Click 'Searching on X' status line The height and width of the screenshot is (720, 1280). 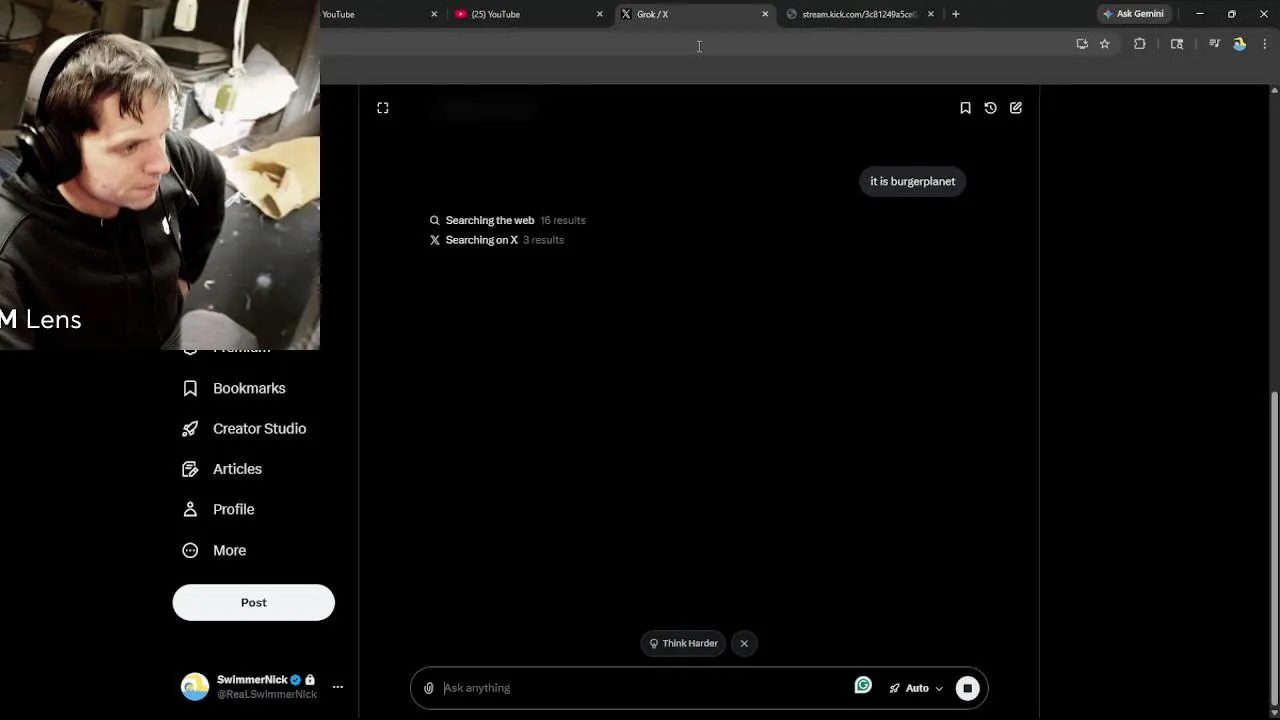click(481, 240)
